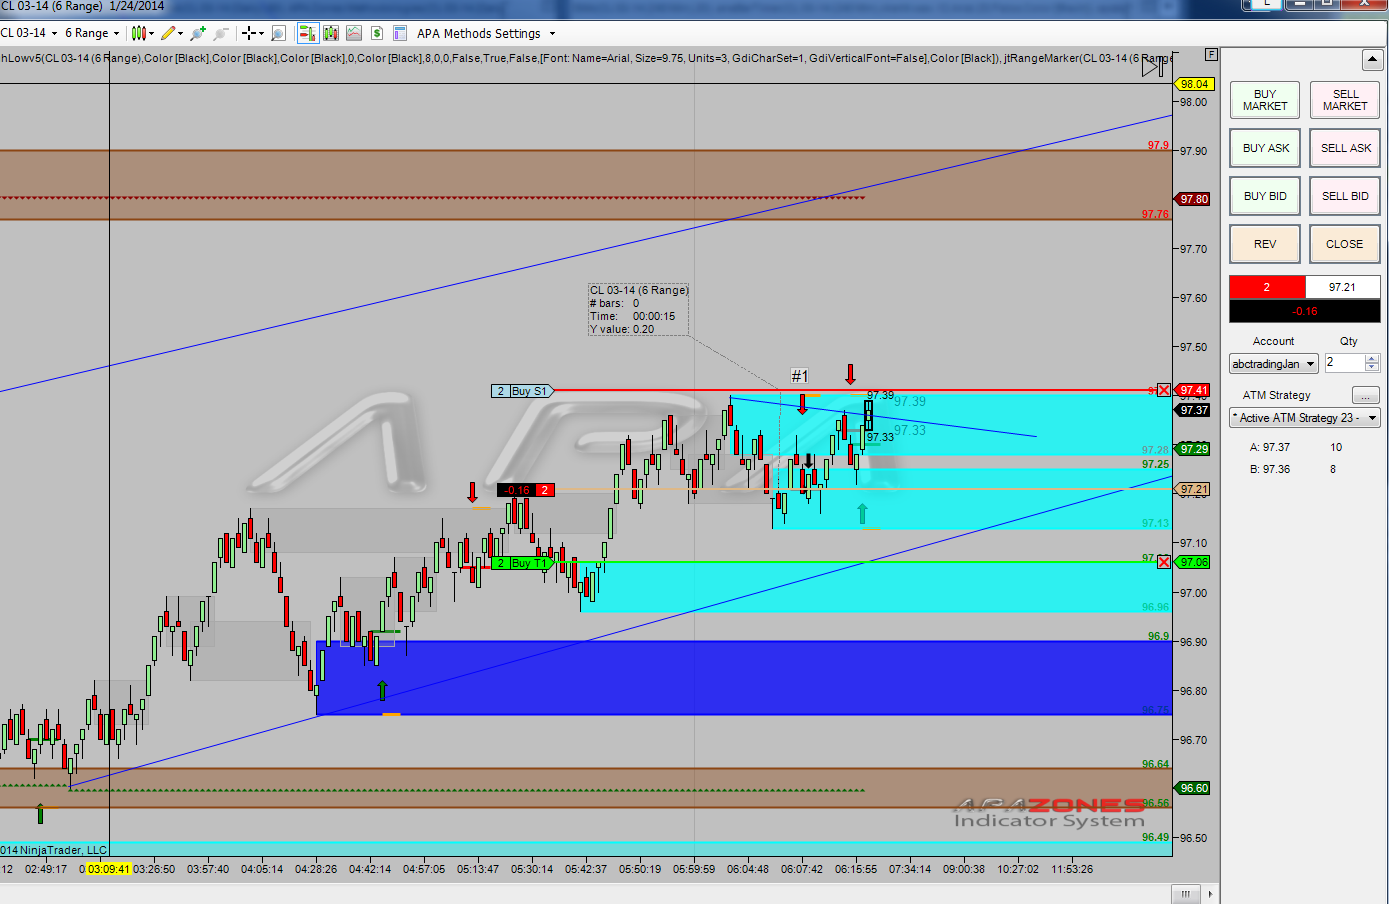The width and height of the screenshot is (1389, 904).
Task: Click the F button above the price axis
Action: pyautogui.click(x=1211, y=55)
